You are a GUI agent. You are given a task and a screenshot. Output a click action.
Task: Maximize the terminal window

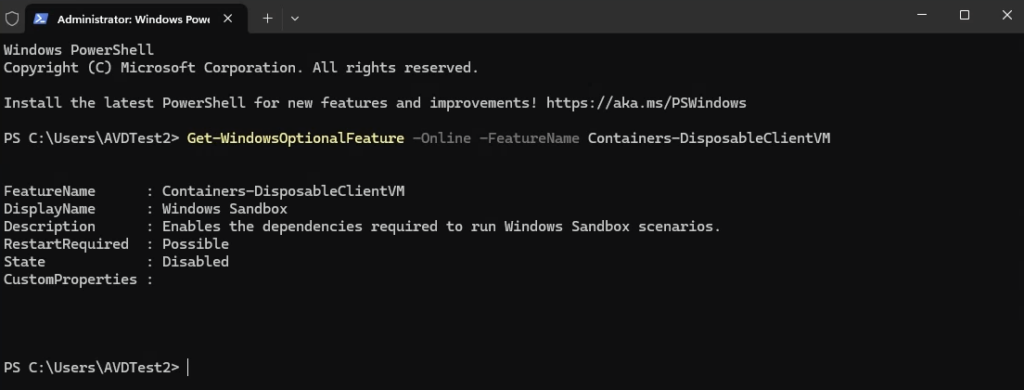pyautogui.click(x=964, y=15)
